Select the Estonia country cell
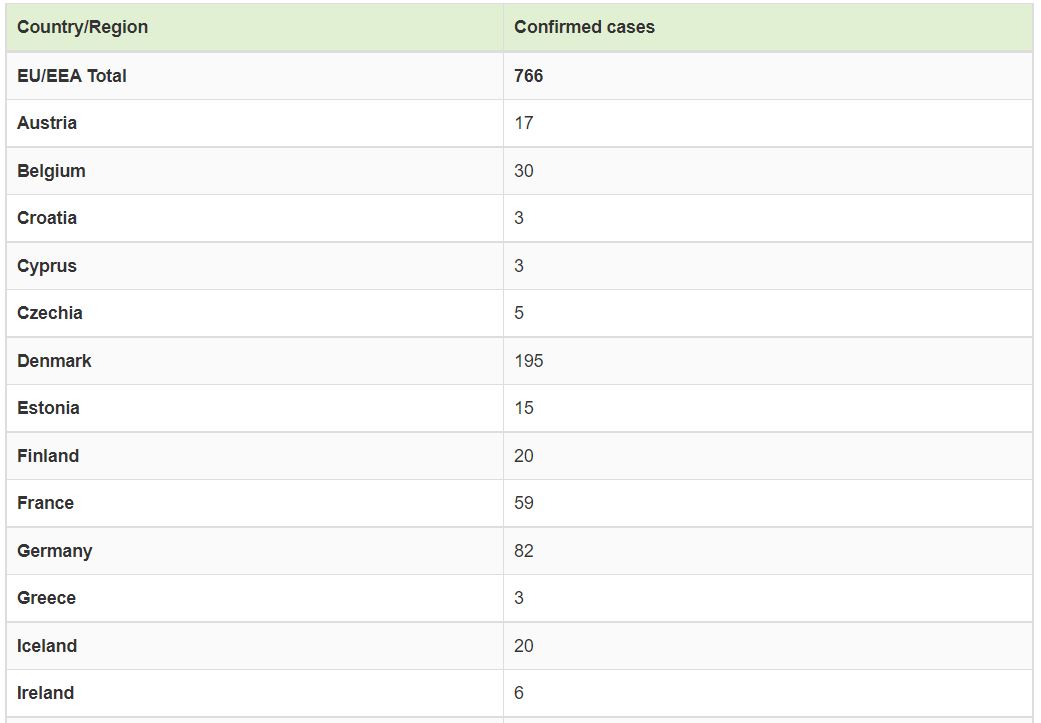1041x723 pixels. tap(48, 408)
